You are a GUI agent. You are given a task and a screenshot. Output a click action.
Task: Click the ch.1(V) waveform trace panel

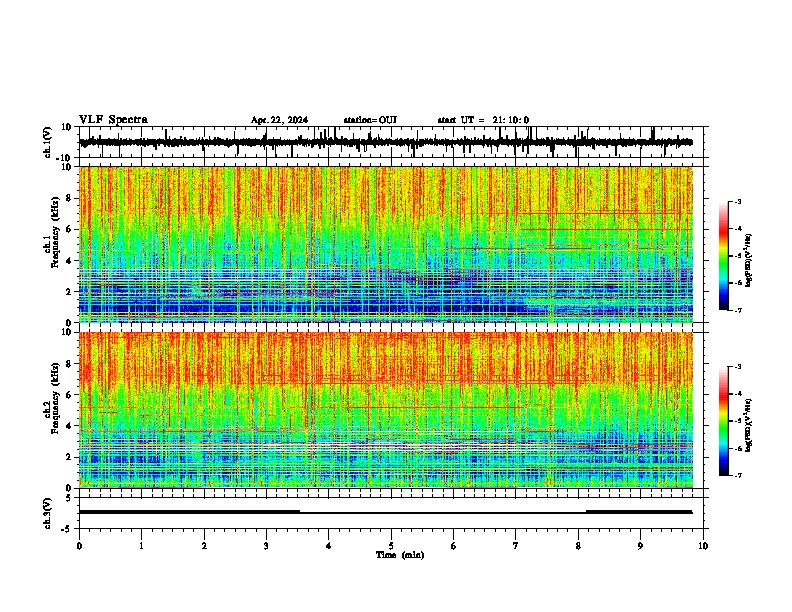[391, 142]
